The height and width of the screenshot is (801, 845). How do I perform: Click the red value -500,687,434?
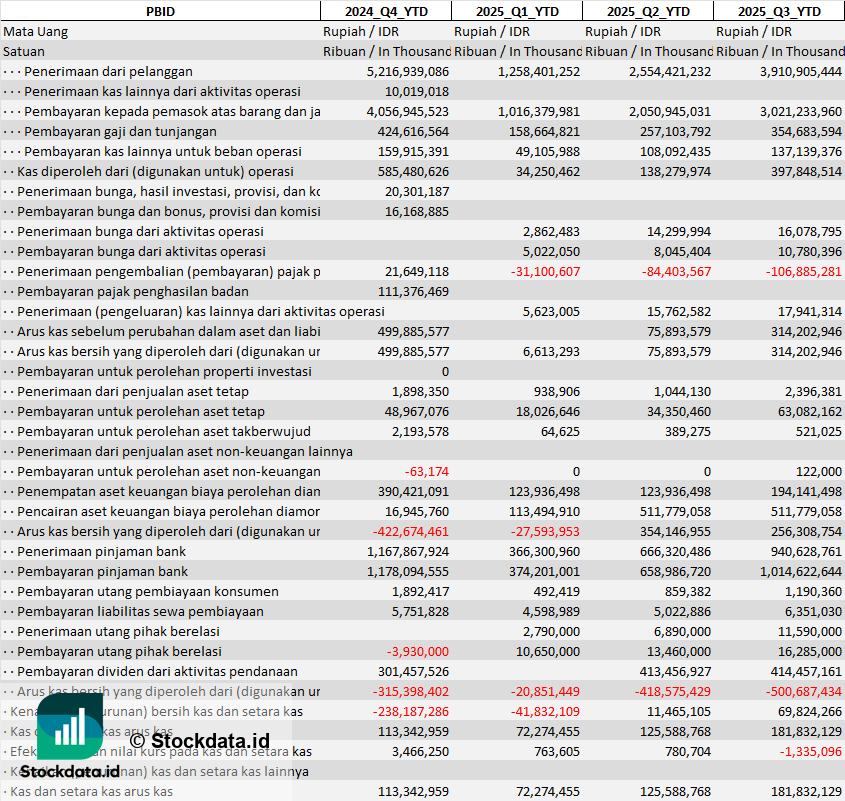click(802, 691)
